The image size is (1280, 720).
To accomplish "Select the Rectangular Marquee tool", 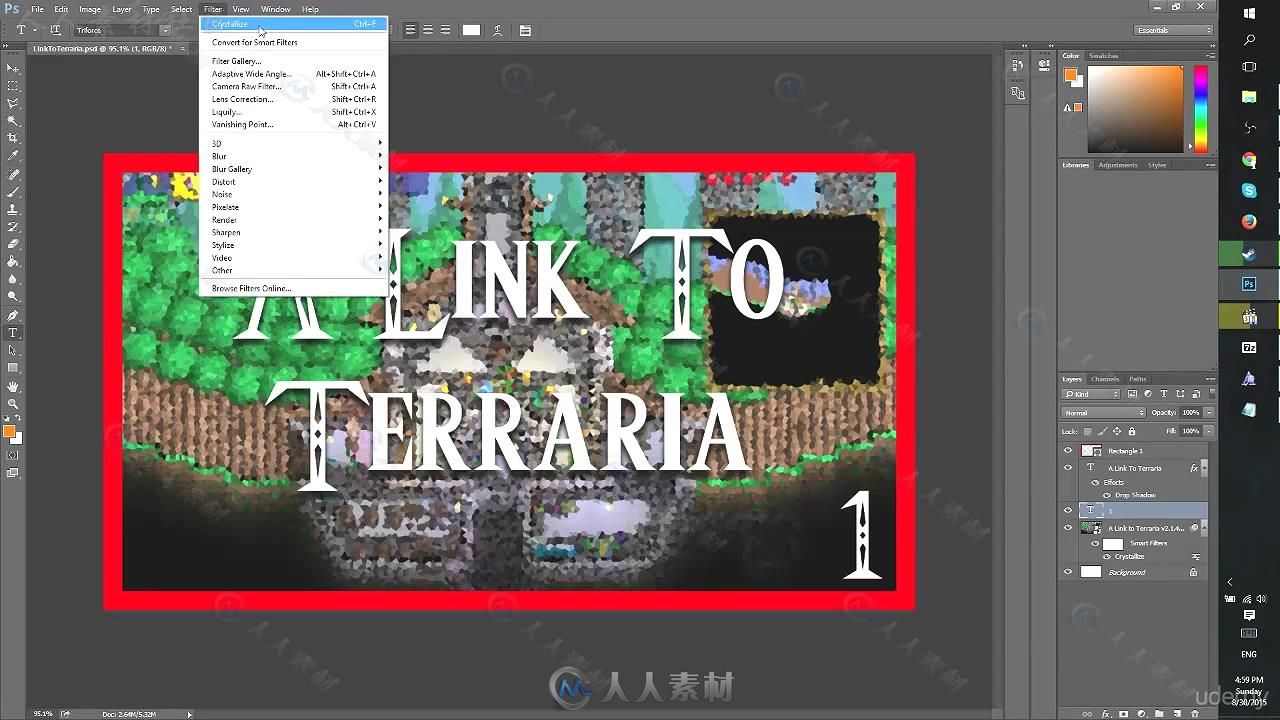I will 13,85.
